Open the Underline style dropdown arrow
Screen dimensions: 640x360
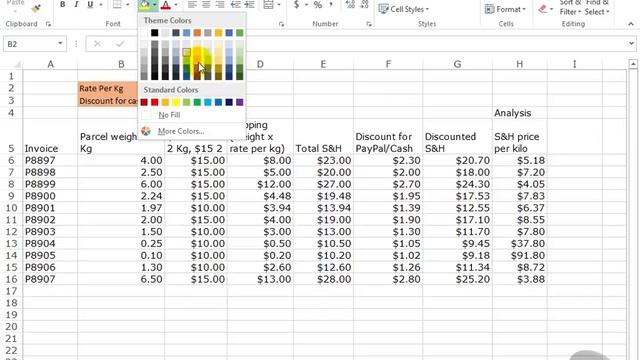101,5
